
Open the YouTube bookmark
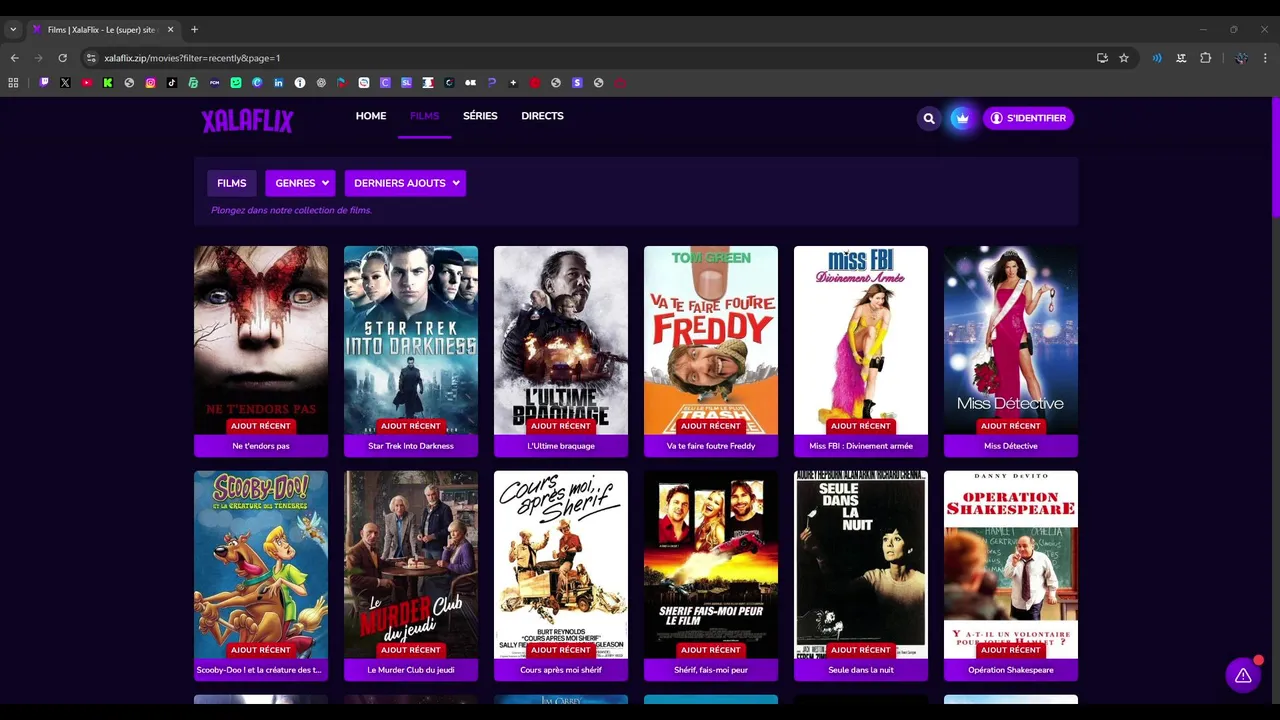(87, 83)
